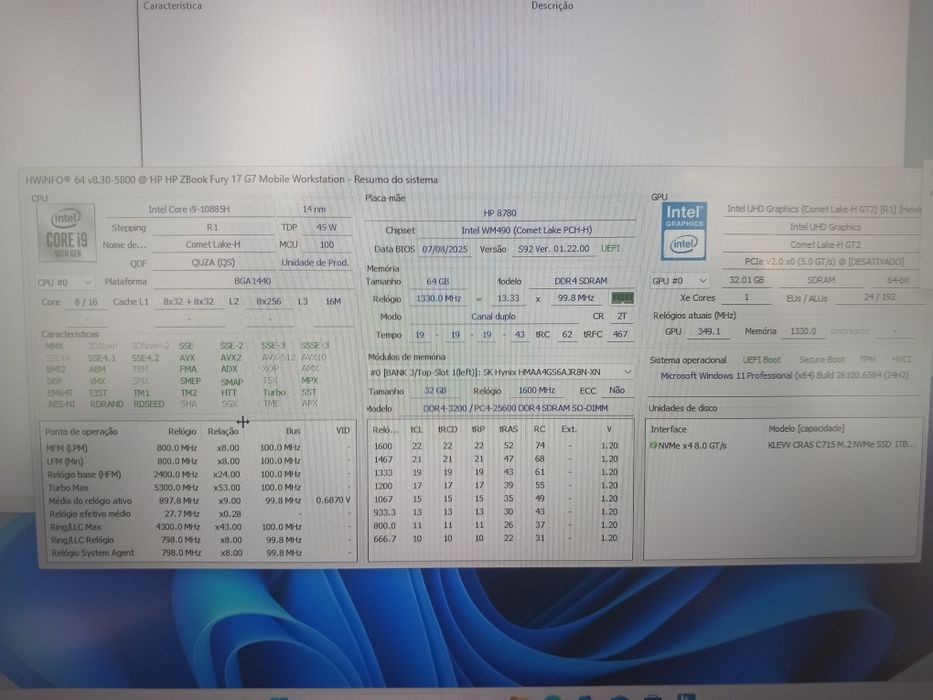Select the NVMe x4 8.0 GT/s interface entry
This screenshot has height=700, width=933.
tap(692, 445)
